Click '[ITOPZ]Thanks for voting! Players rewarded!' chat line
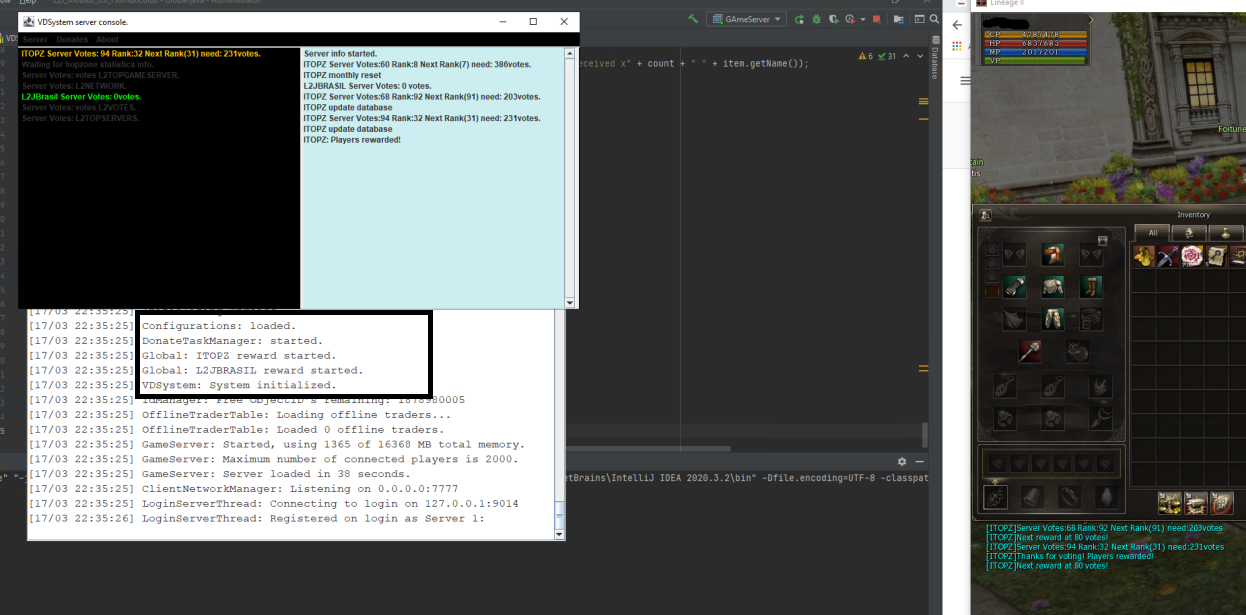 (1069, 556)
